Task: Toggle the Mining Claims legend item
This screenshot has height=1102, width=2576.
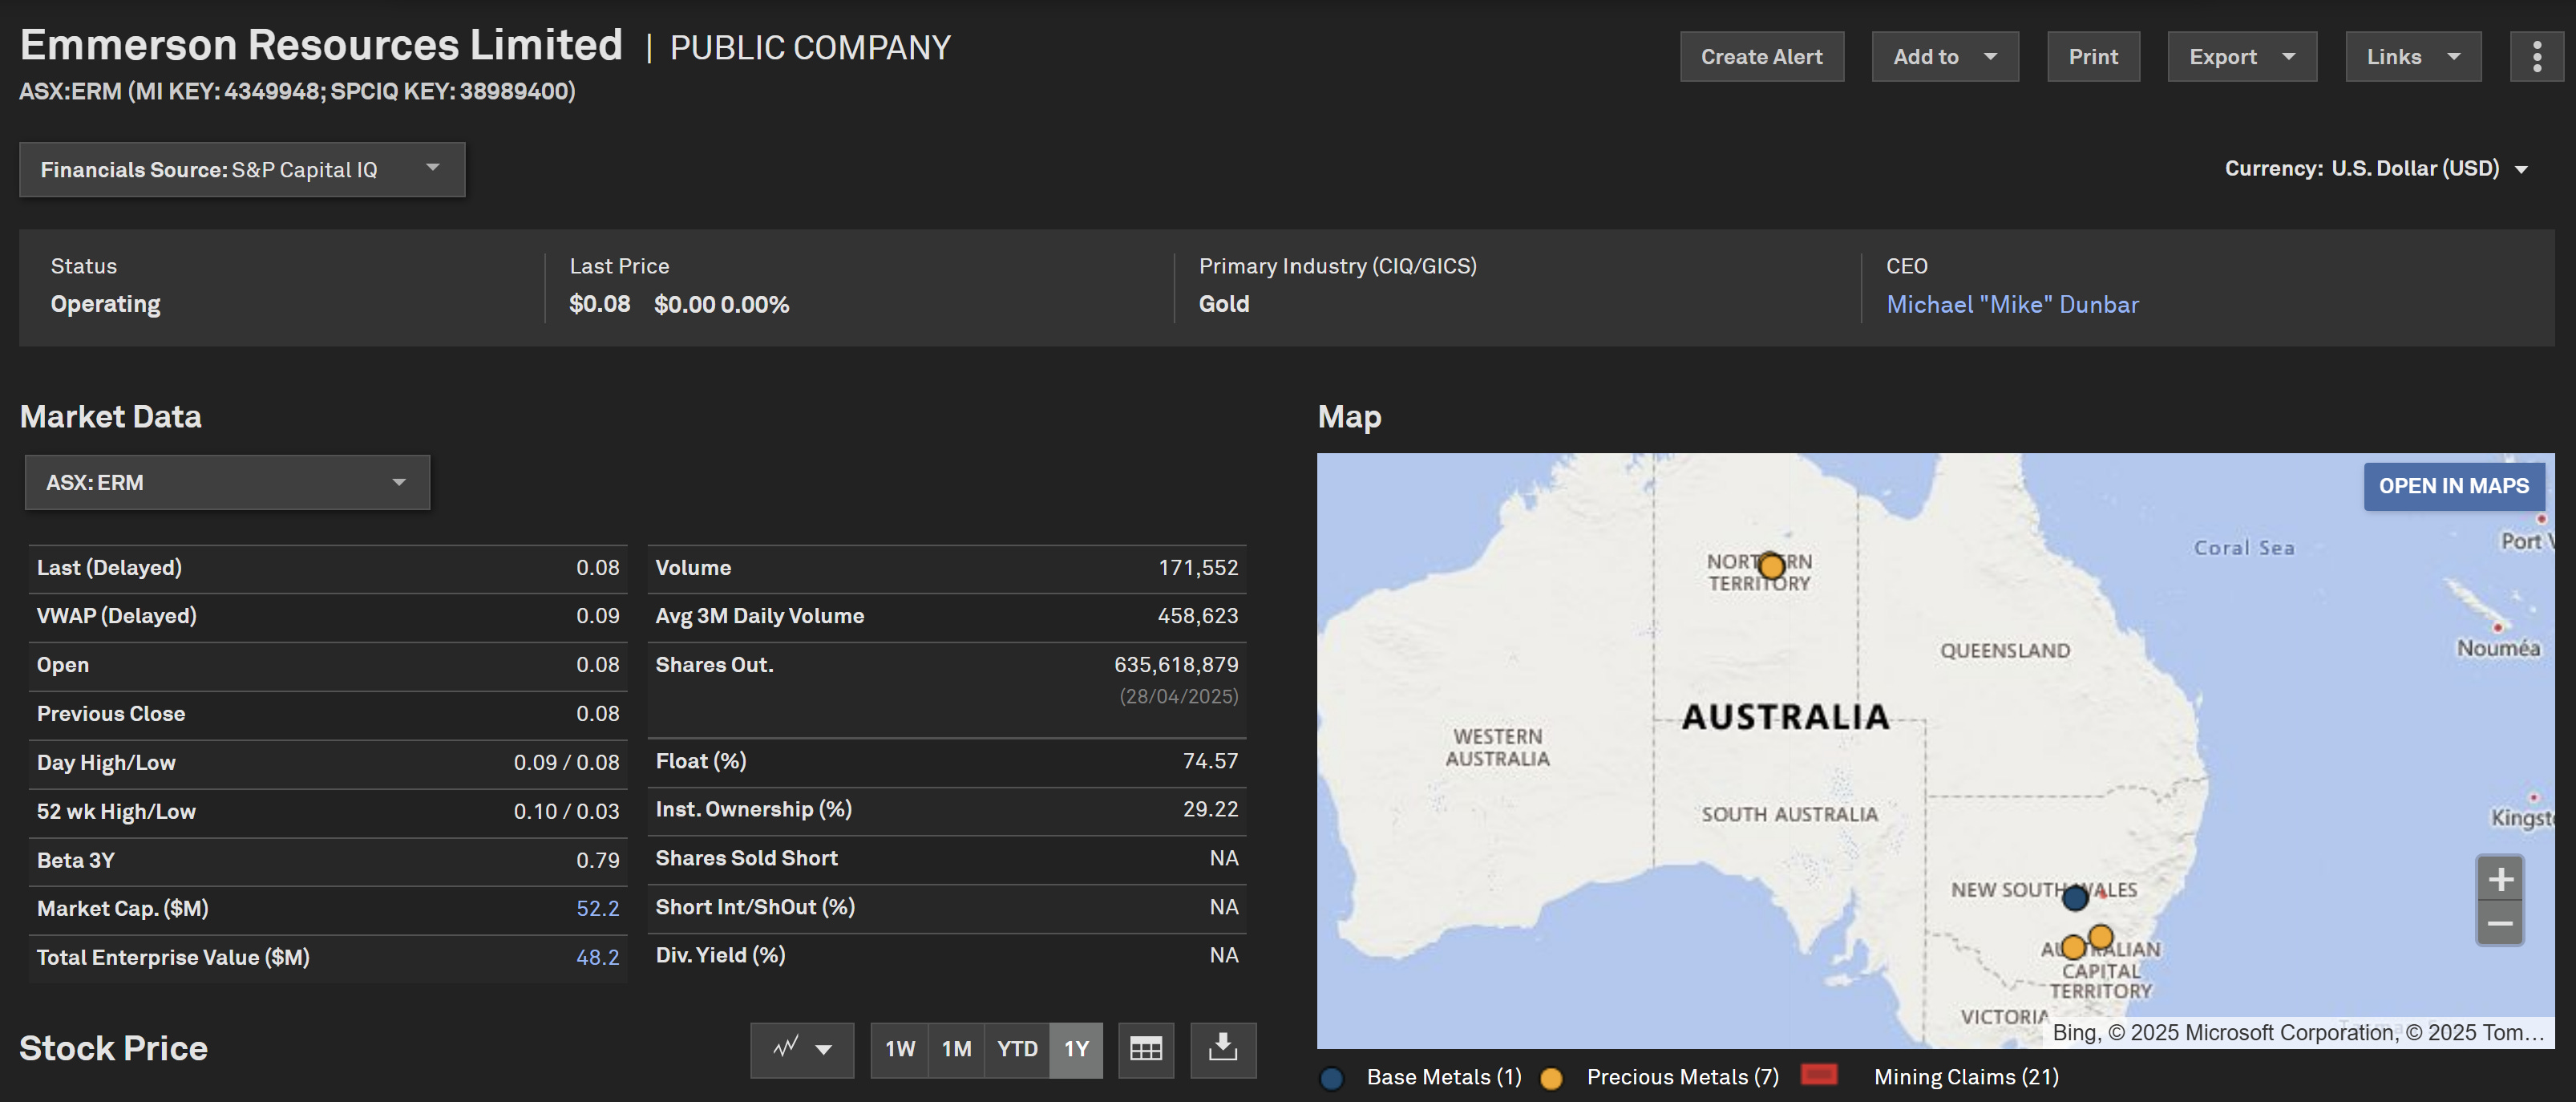Action: pos(1965,1077)
